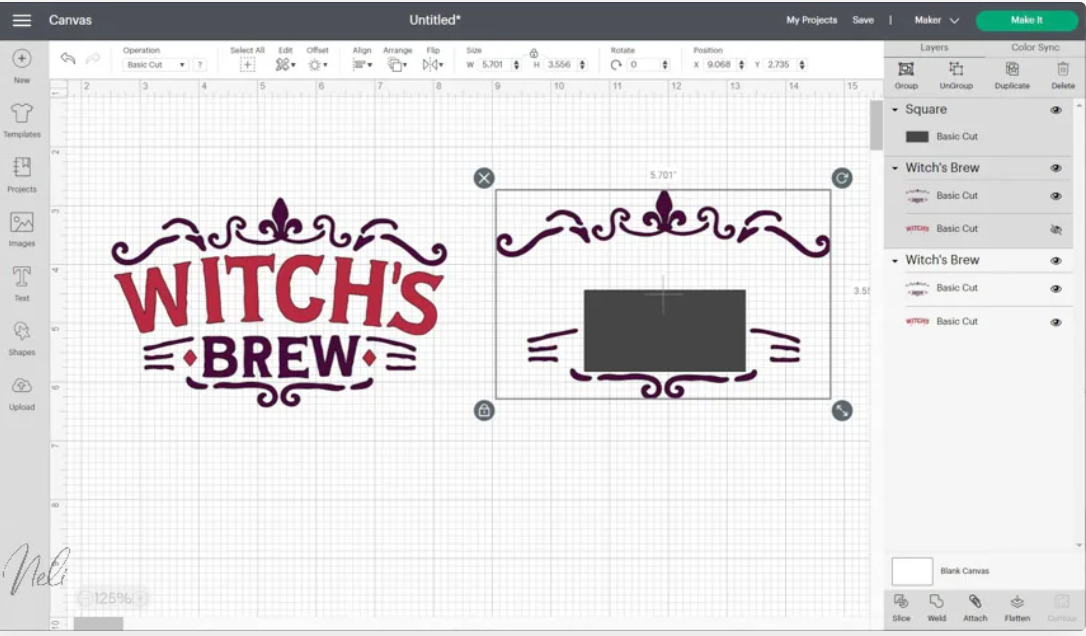Hide the Square layer
The height and width of the screenshot is (636, 1086).
pos(1055,110)
